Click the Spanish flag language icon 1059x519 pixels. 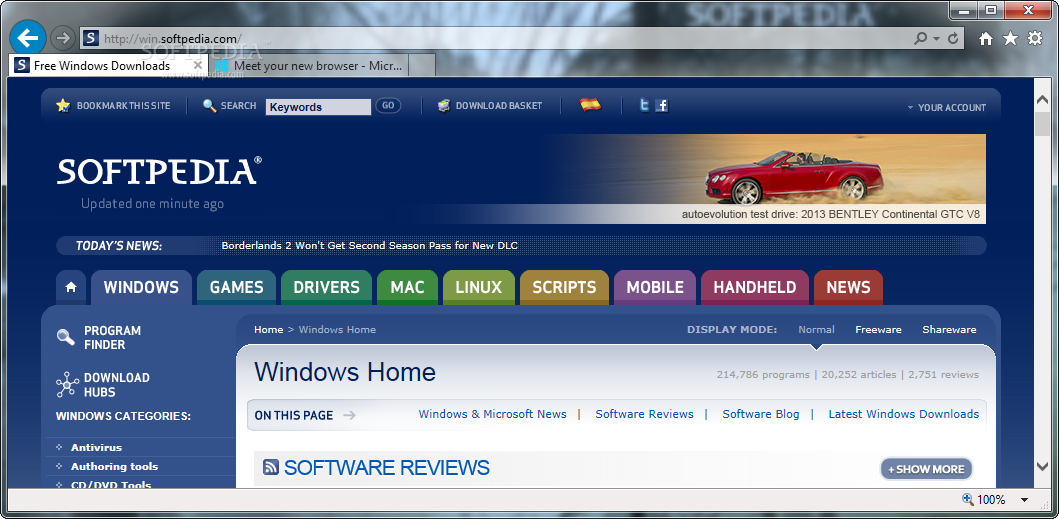click(590, 105)
